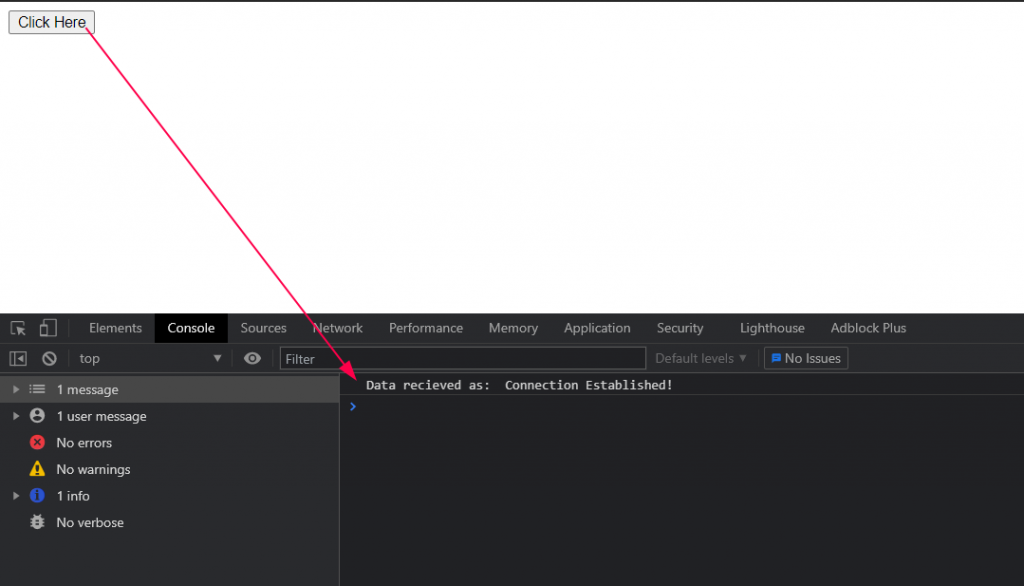This screenshot has height=586, width=1024.
Task: Open the Lighthouse panel
Action: coord(771,328)
